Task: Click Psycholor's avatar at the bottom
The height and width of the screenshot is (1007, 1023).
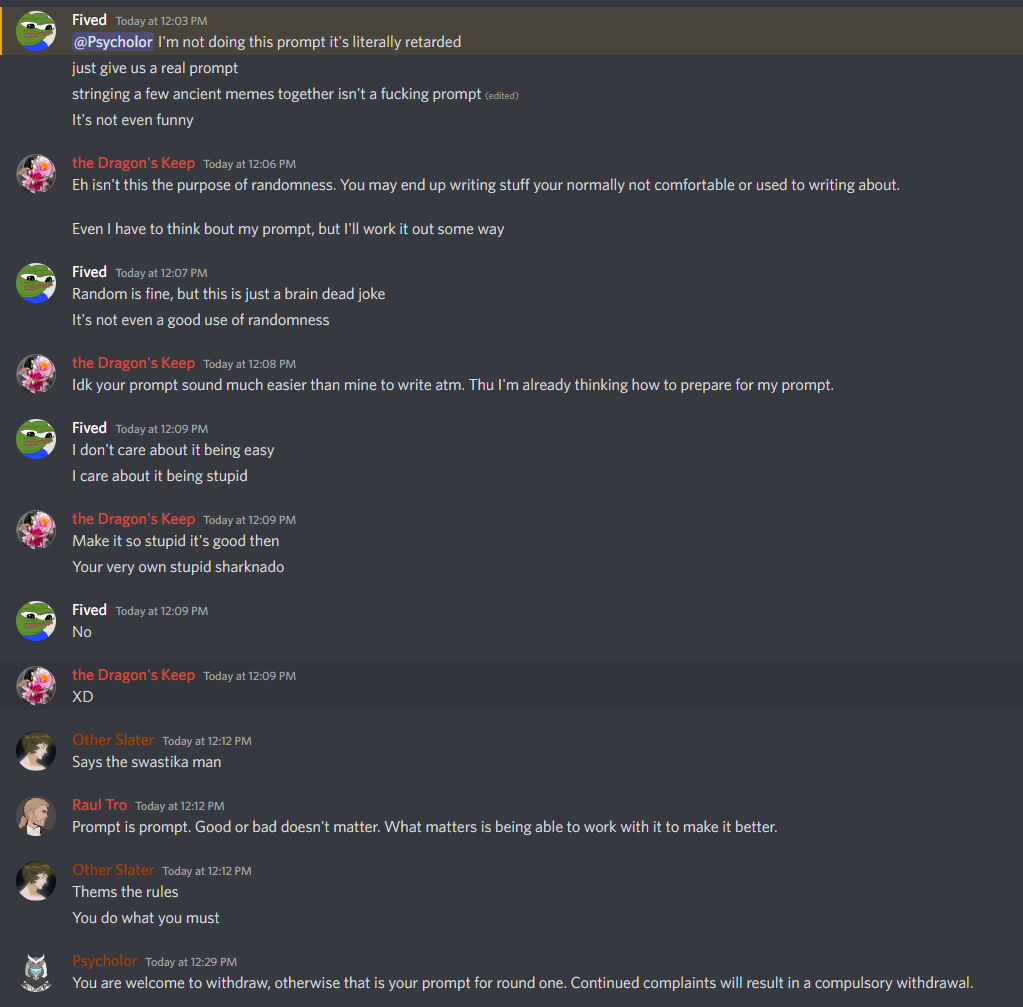Action: pyautogui.click(x=36, y=971)
